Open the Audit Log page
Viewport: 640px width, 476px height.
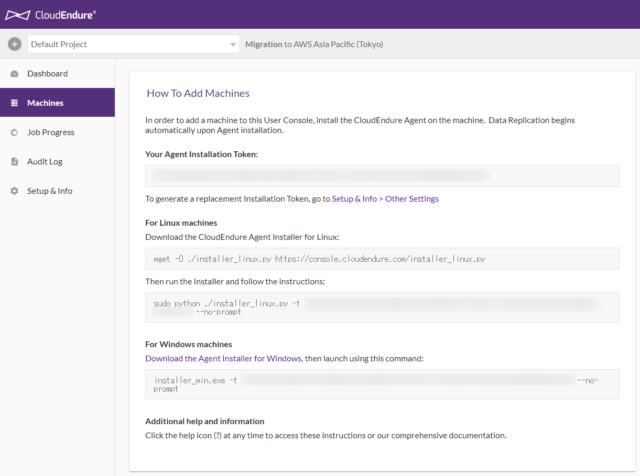[x=57, y=162]
